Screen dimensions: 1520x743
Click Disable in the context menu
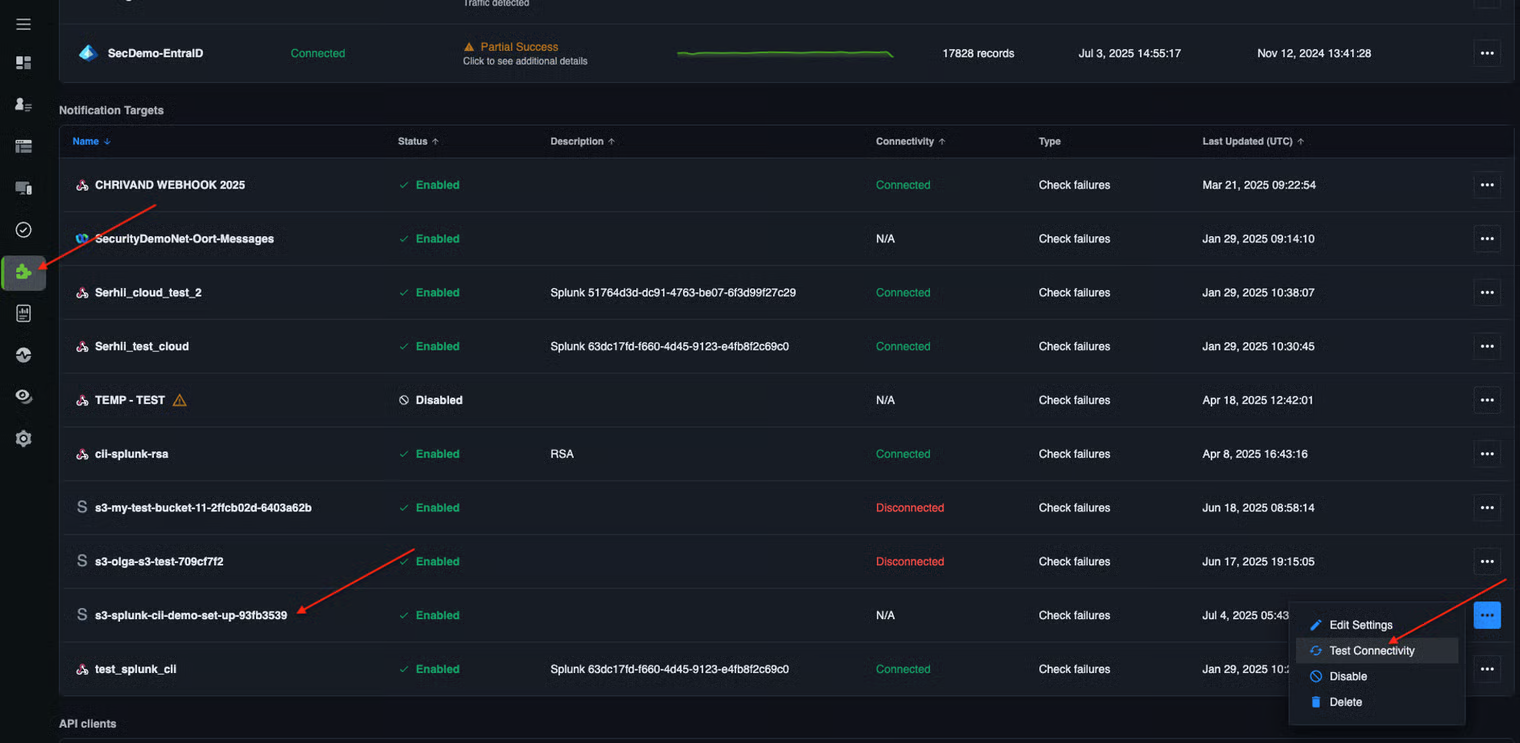tap(1347, 677)
